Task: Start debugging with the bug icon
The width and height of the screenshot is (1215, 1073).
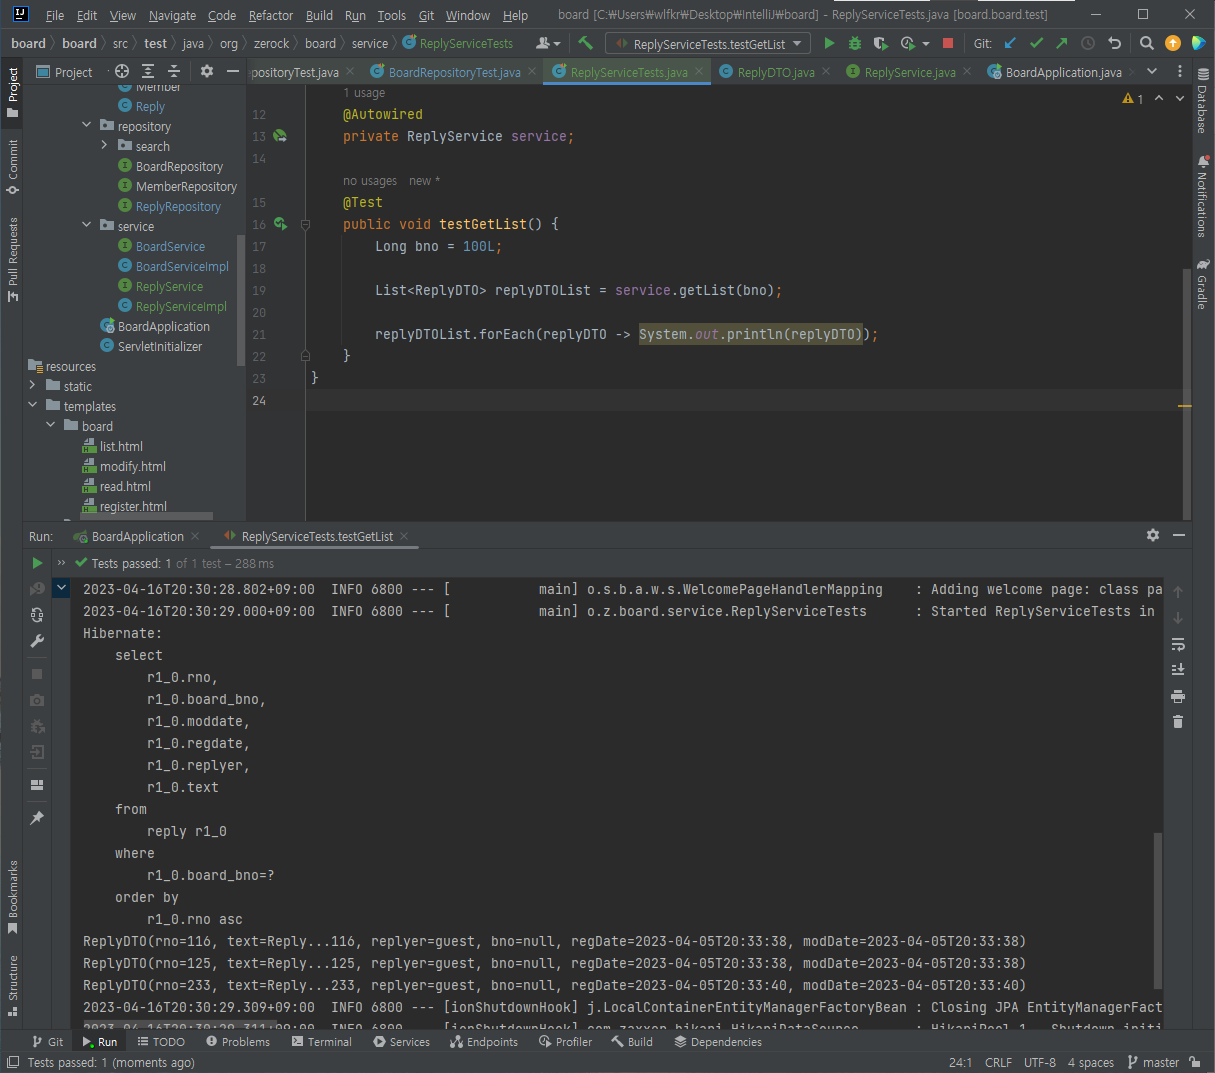Action: pos(854,43)
